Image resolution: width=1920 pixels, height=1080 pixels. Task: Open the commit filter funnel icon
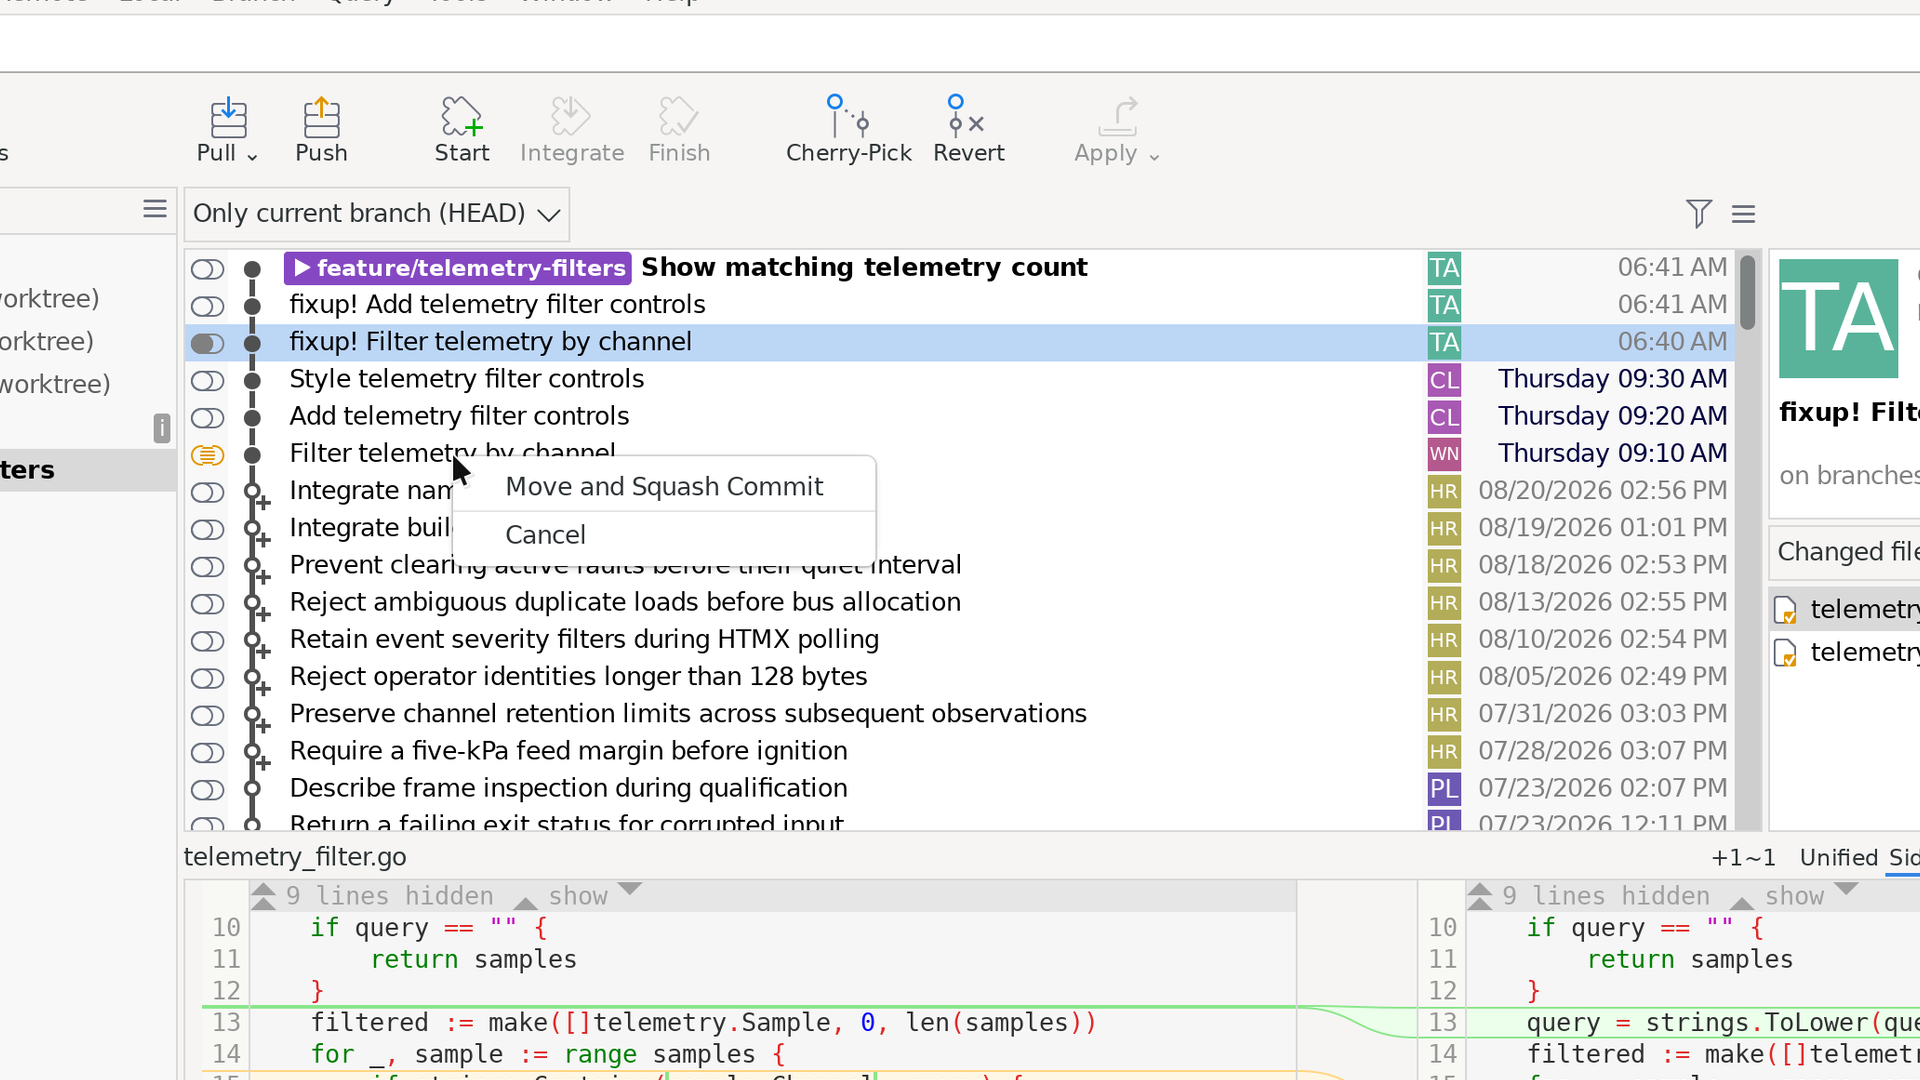[x=1698, y=213]
